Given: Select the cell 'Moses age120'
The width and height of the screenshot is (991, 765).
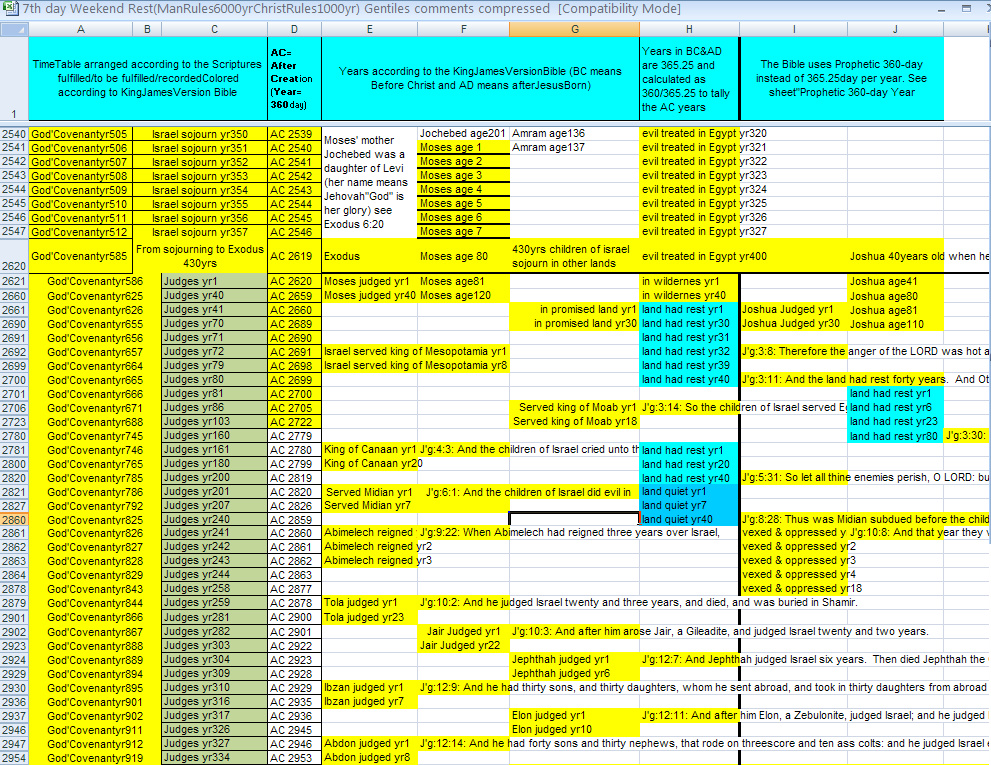Looking at the screenshot, I should tap(463, 295).
